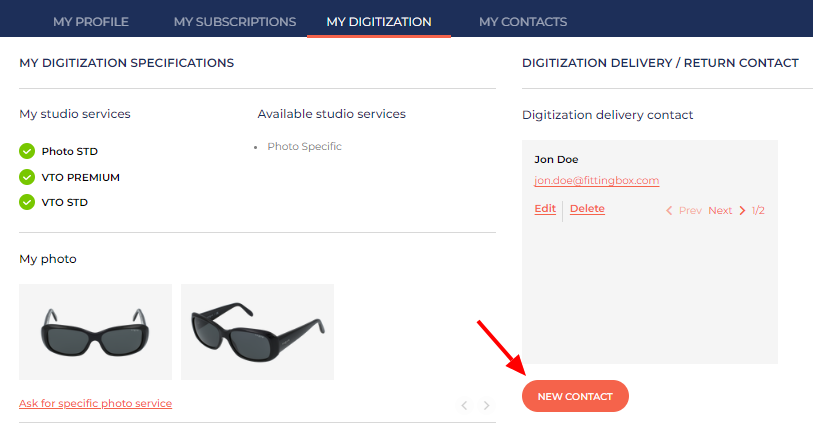The height and width of the screenshot is (438, 813).
Task: Open jon.doe@fittingbox.com email link
Action: (596, 181)
